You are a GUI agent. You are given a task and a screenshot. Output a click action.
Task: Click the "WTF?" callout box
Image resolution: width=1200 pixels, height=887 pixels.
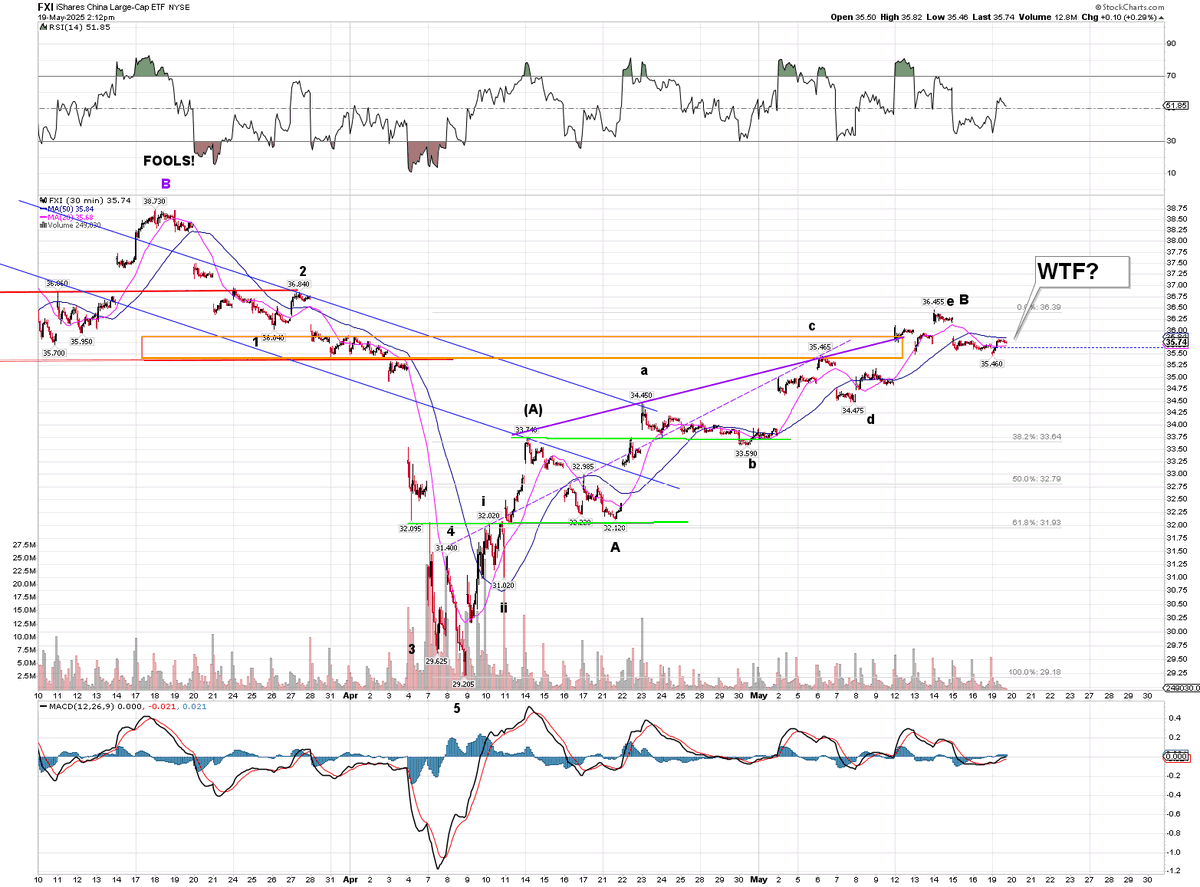(1082, 272)
